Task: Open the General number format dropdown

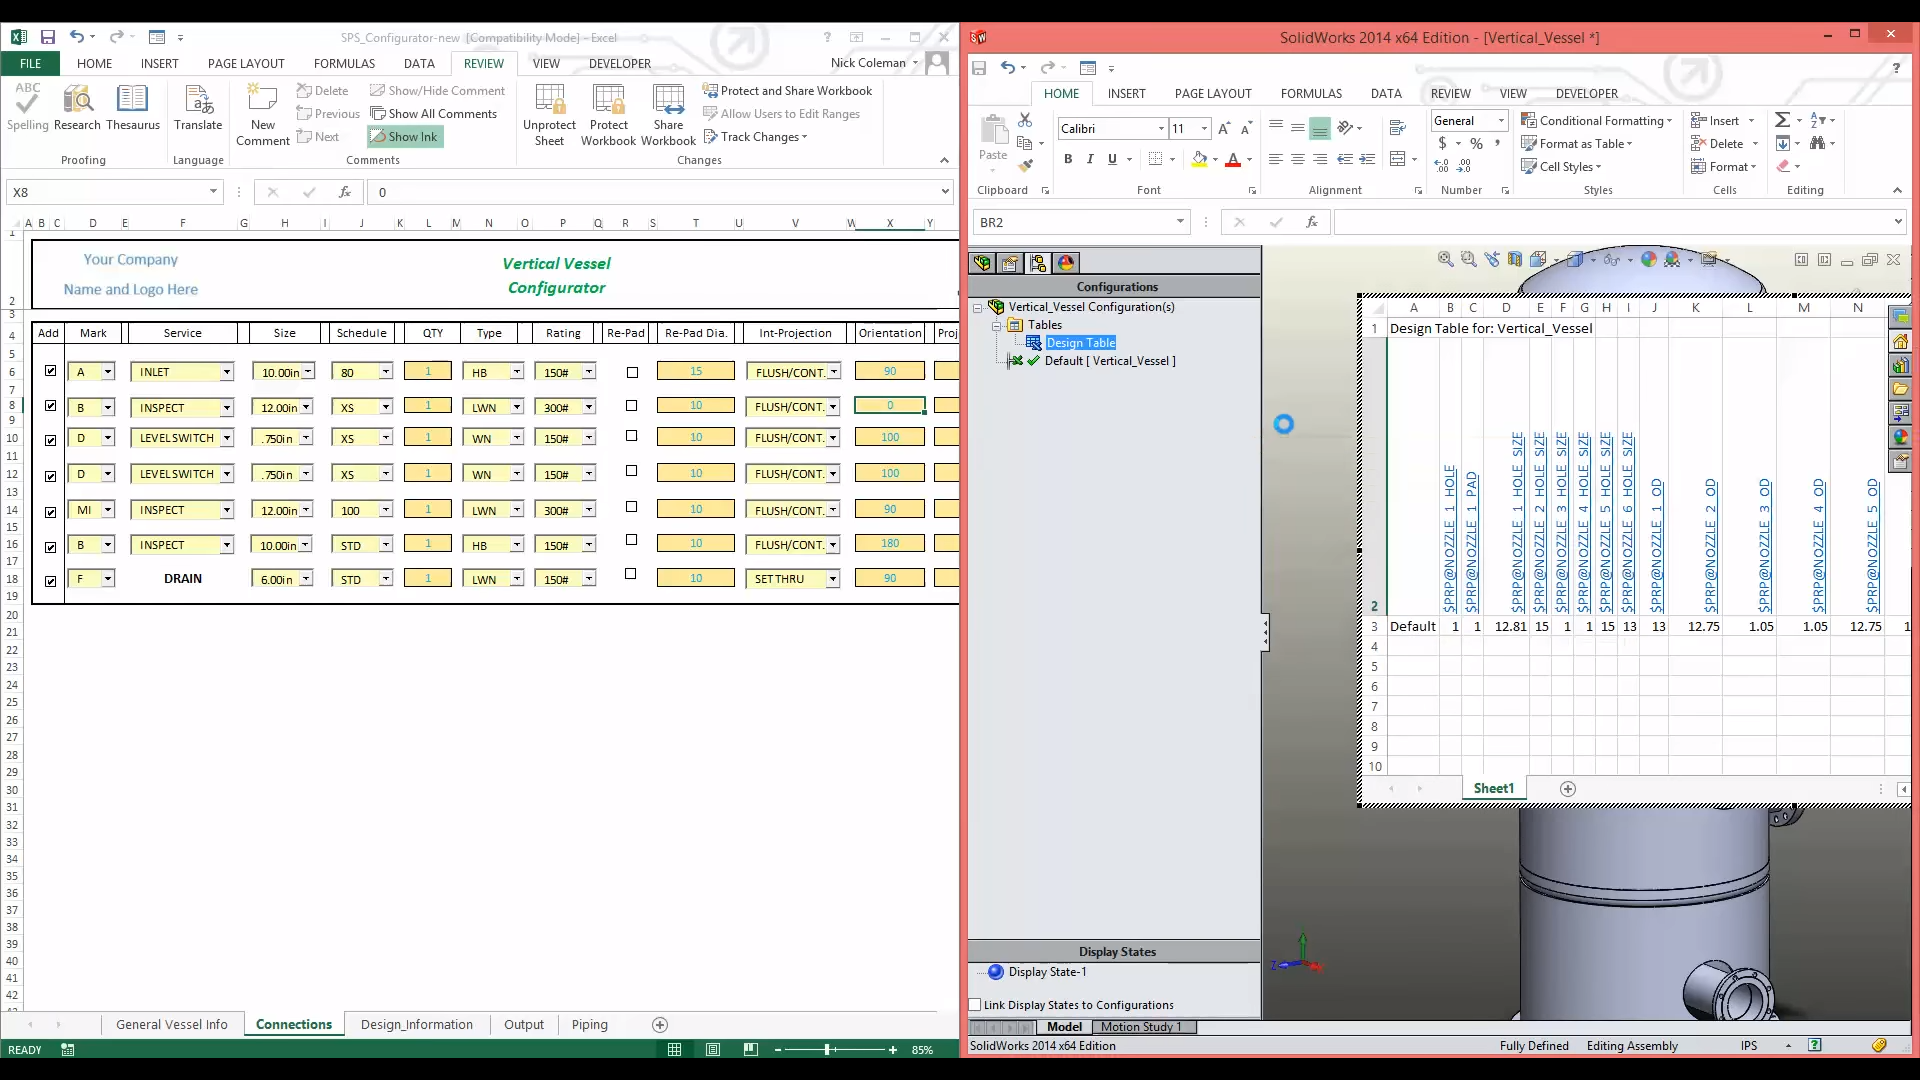Action: pyautogui.click(x=1501, y=120)
